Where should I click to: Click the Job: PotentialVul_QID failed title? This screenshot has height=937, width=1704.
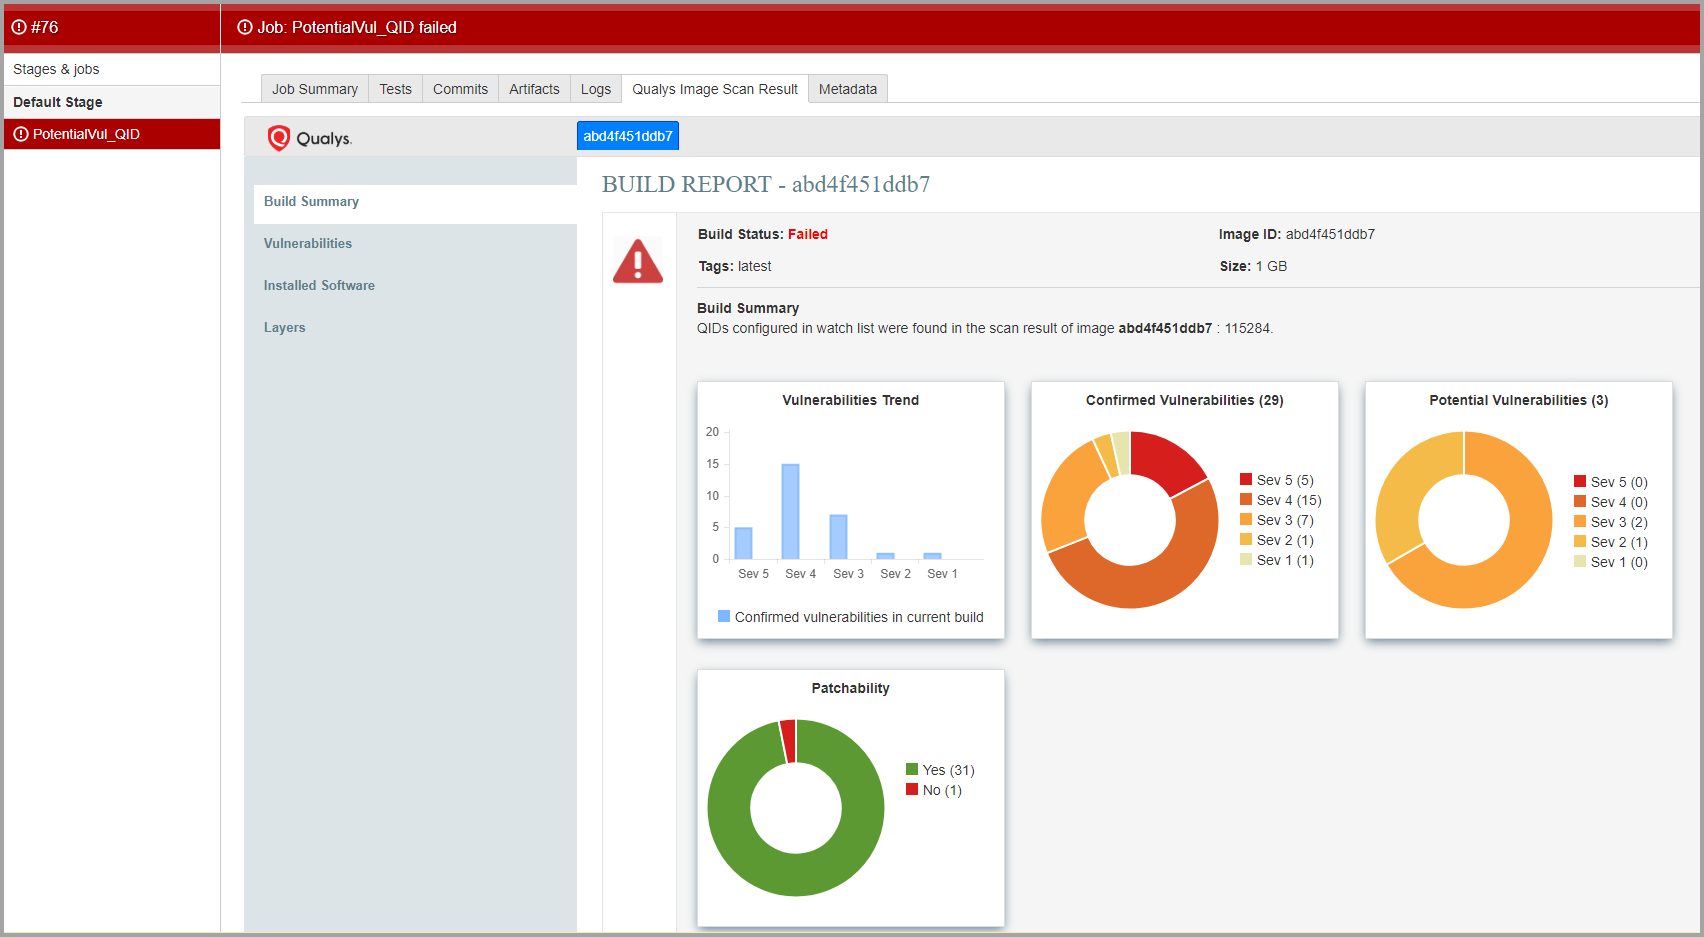[x=357, y=27]
